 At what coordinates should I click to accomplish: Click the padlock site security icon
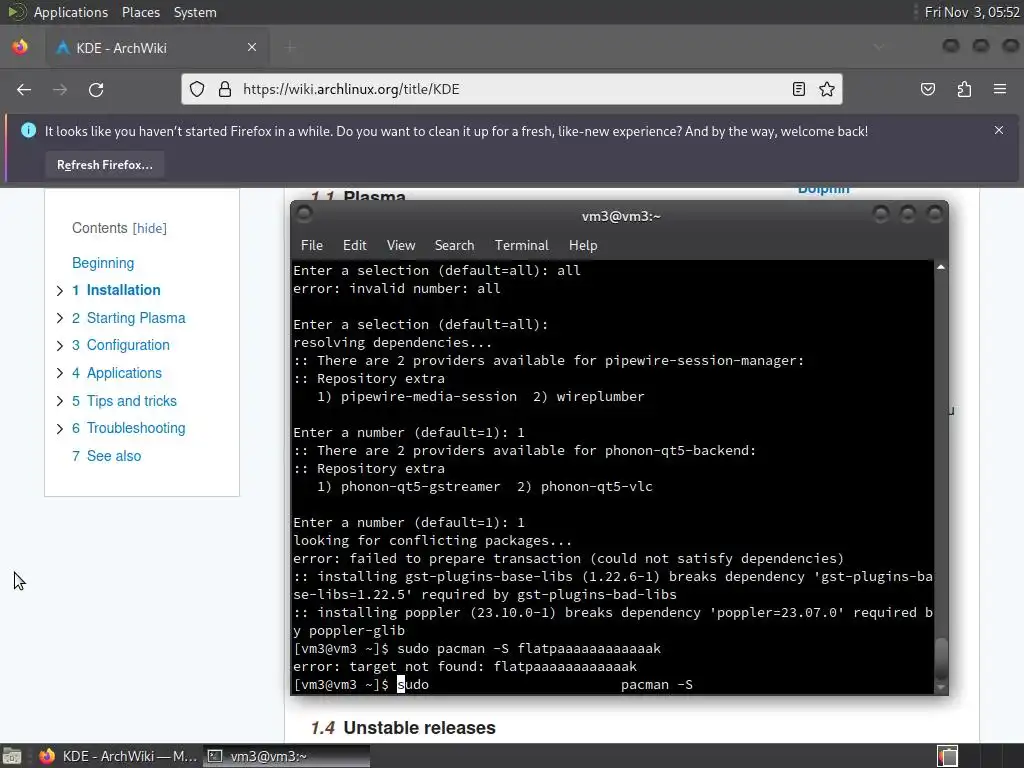225,89
